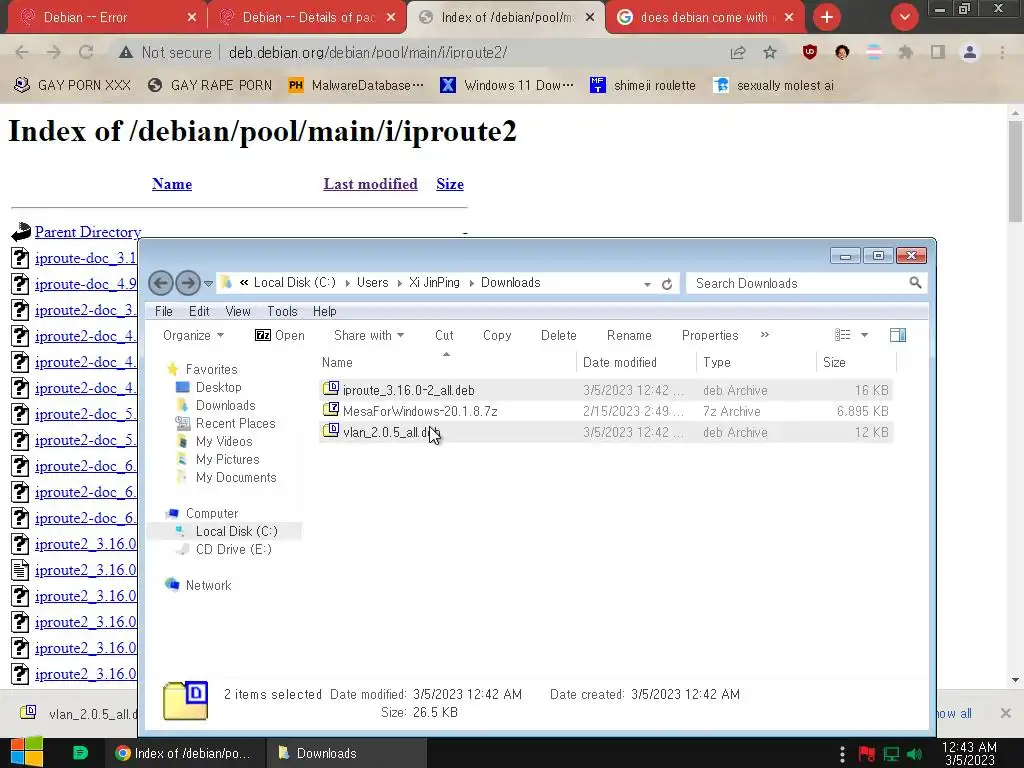Open the Help menu in Explorer
Viewport: 1024px width, 768px height.
tap(325, 312)
